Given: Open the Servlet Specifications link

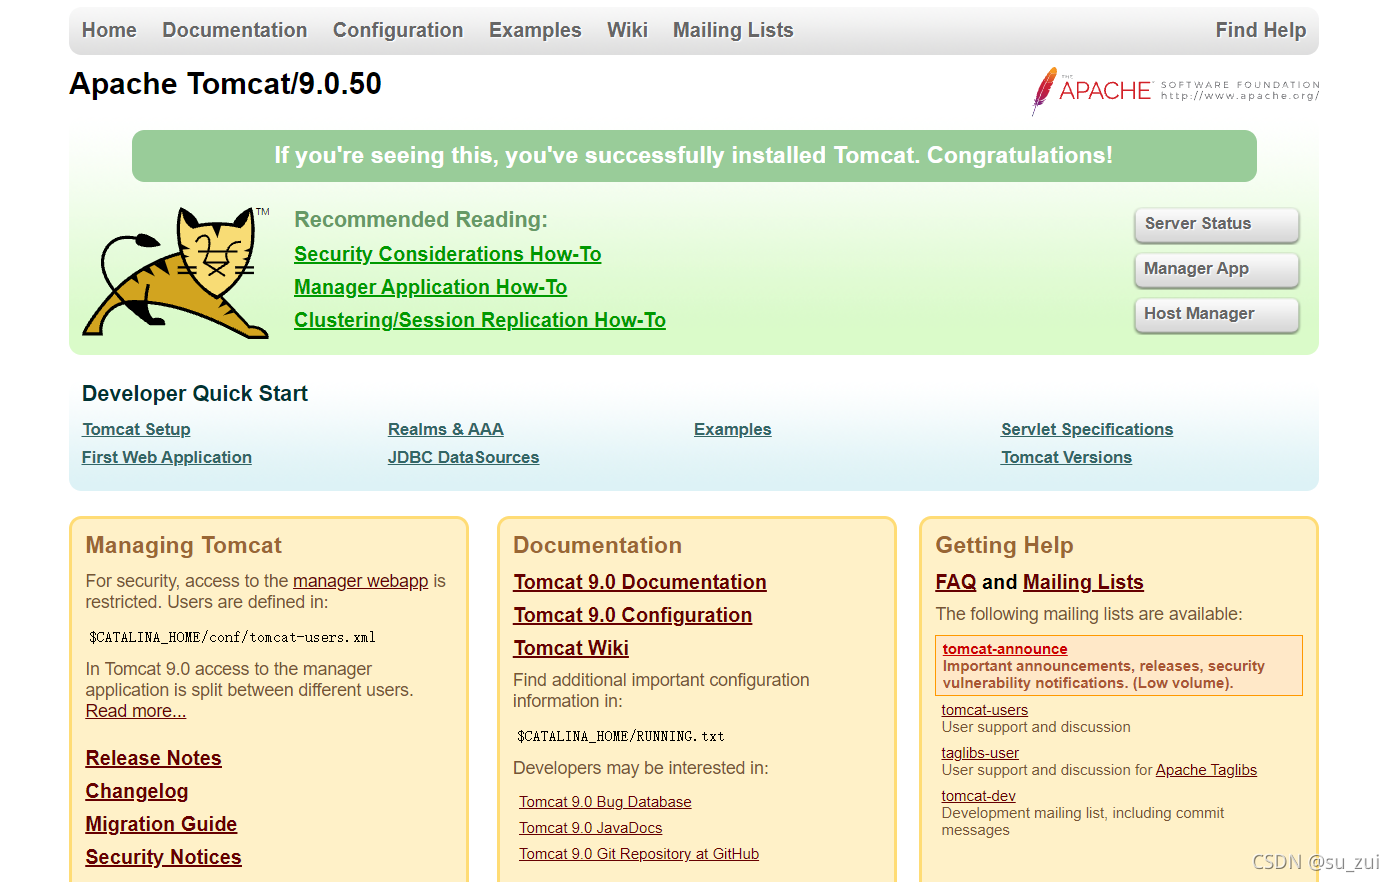Looking at the screenshot, I should click(1087, 429).
